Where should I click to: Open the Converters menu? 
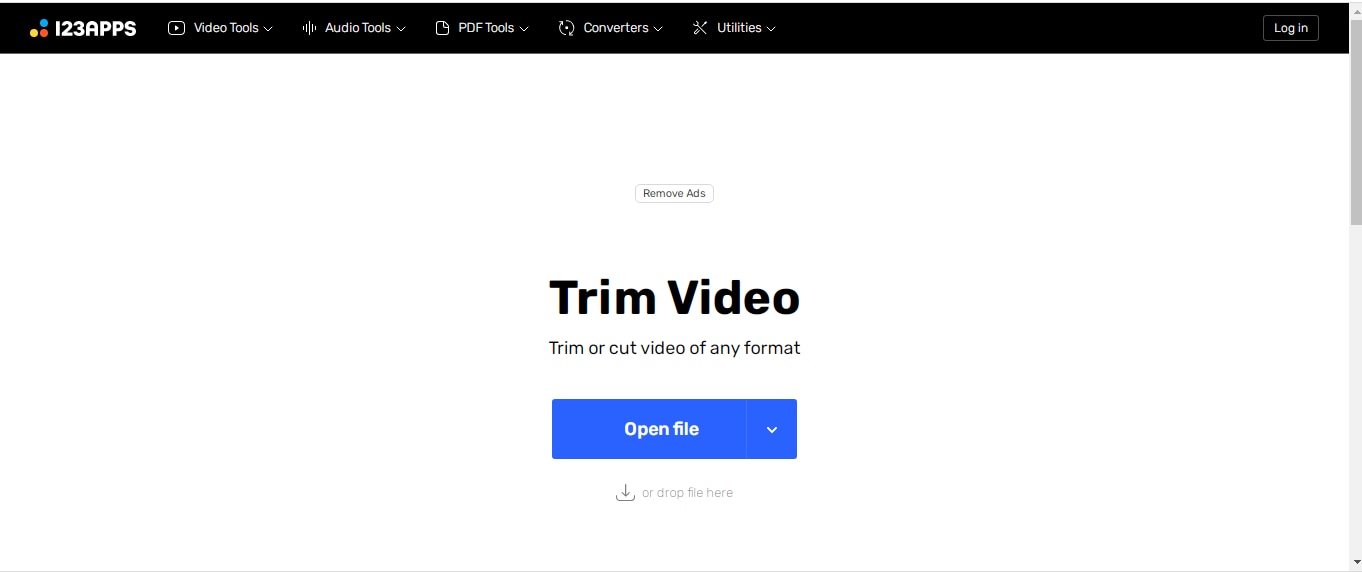click(611, 28)
